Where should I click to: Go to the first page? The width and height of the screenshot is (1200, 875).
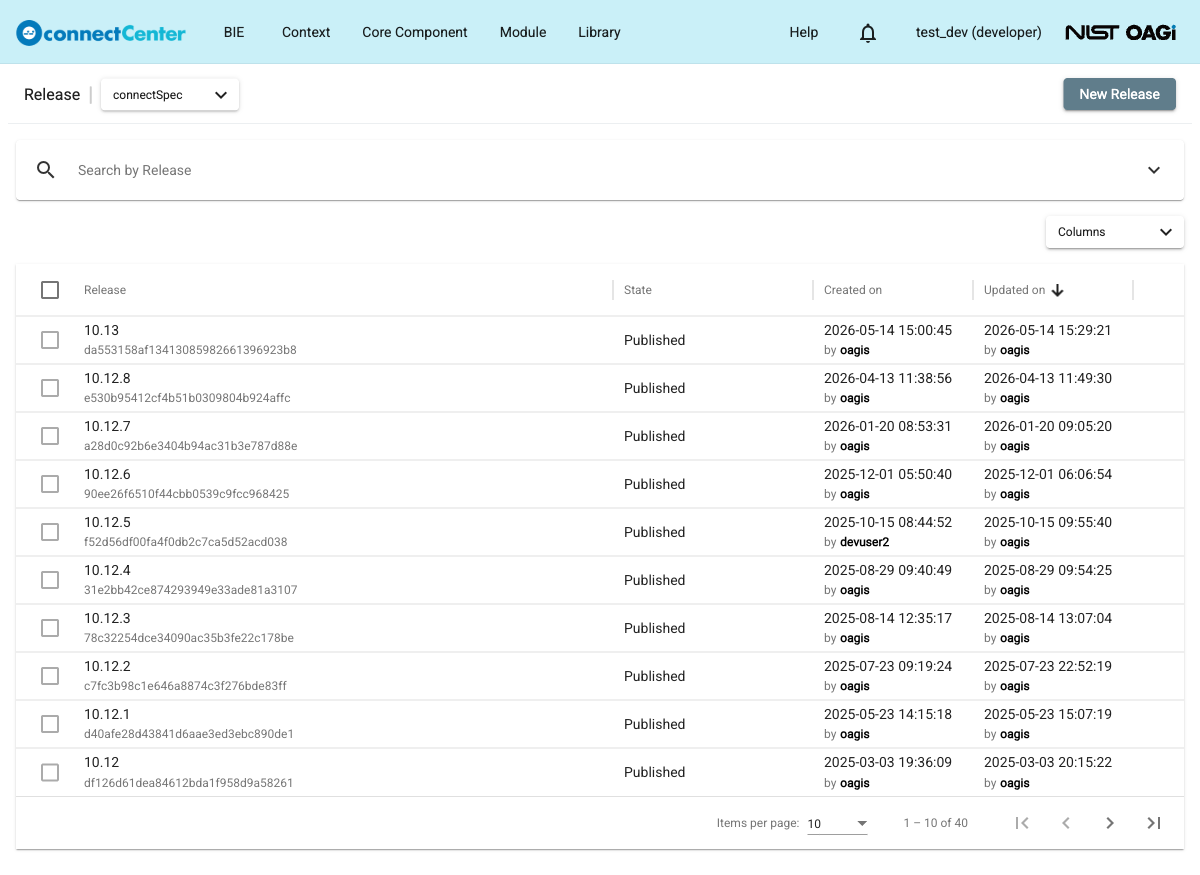click(1022, 823)
